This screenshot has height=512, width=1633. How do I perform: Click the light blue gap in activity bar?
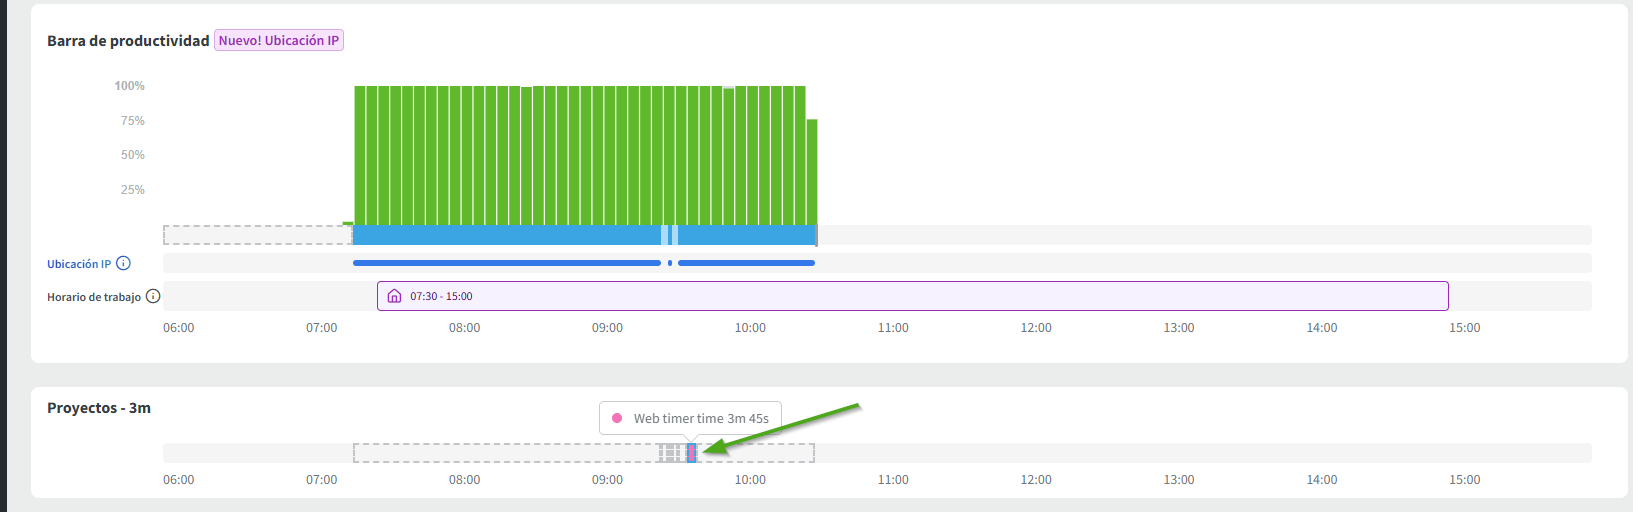click(665, 235)
